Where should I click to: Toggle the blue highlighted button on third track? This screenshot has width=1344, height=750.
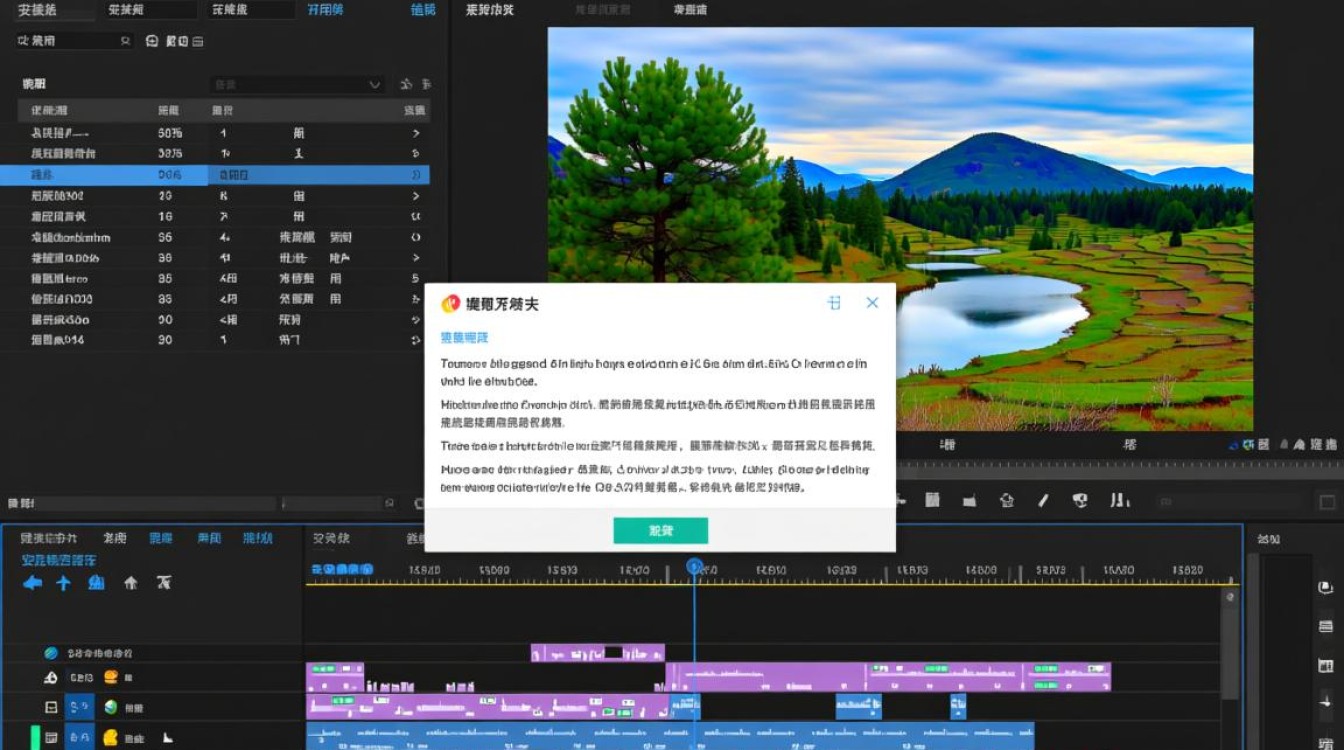click(x=80, y=707)
